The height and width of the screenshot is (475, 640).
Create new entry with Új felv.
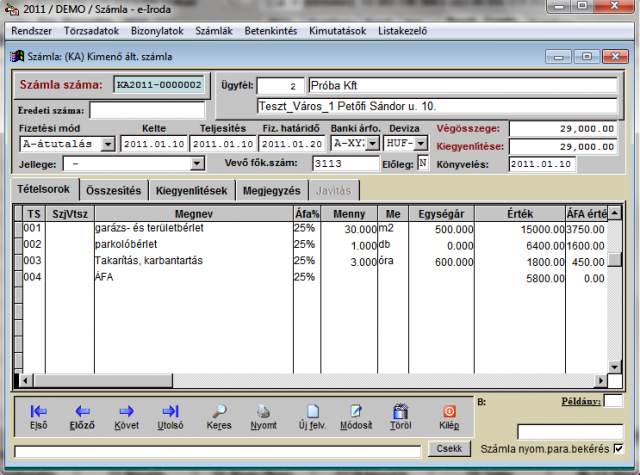pyautogui.click(x=311, y=416)
